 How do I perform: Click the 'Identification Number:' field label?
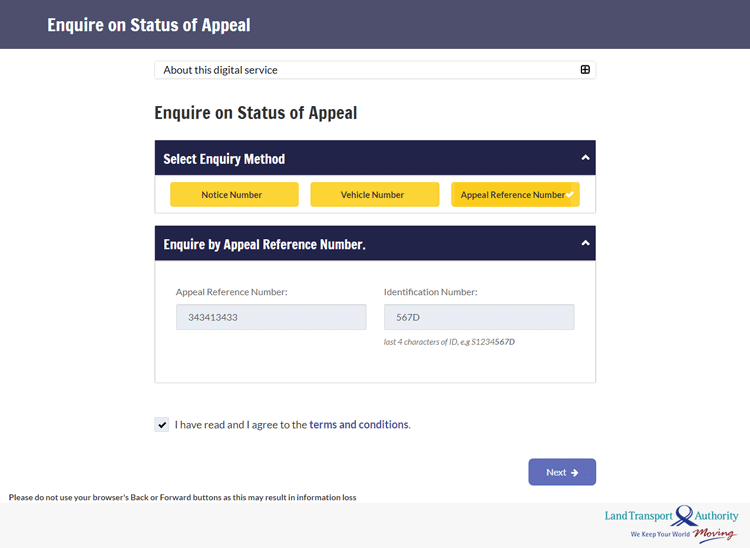(x=430, y=292)
